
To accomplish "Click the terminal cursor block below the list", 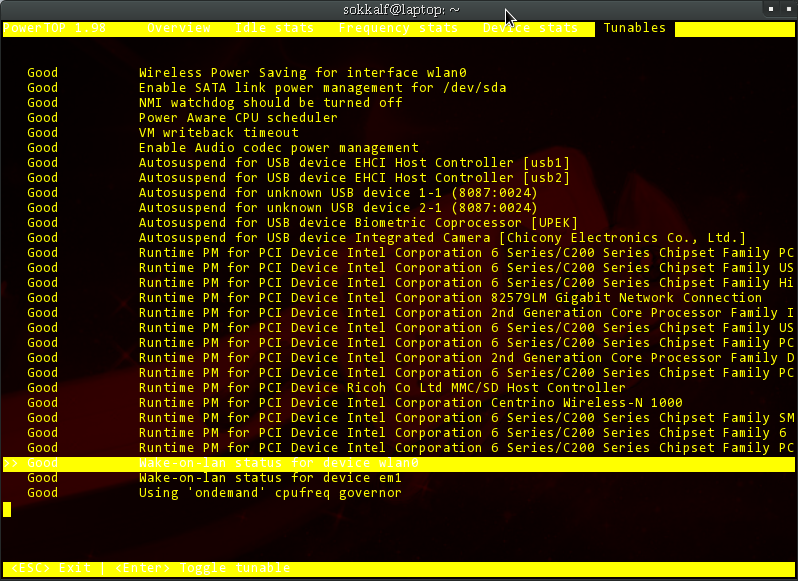I will 7,509.
